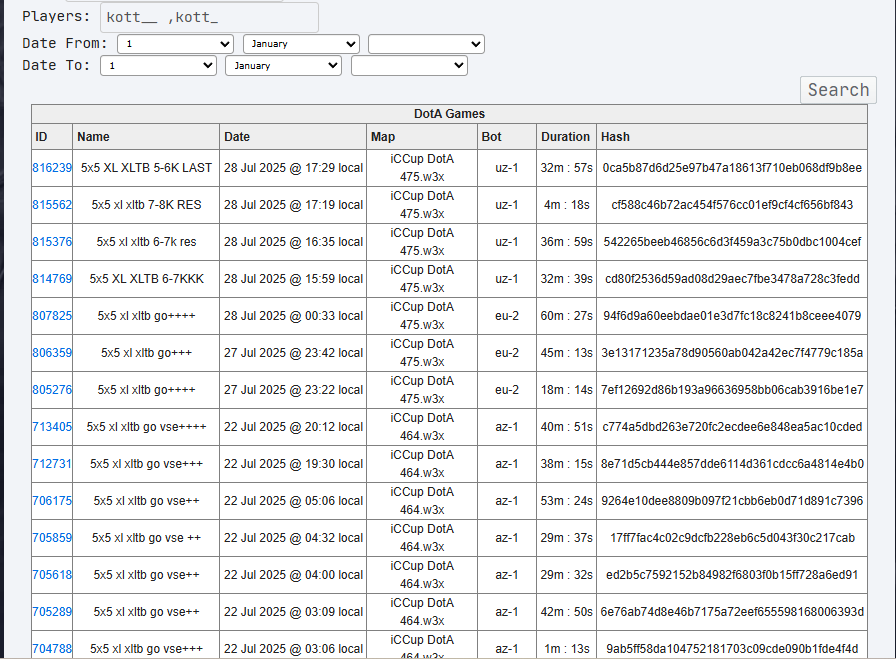Select hash starting with 542265beeb46
The image size is (896, 659).
coord(732,242)
